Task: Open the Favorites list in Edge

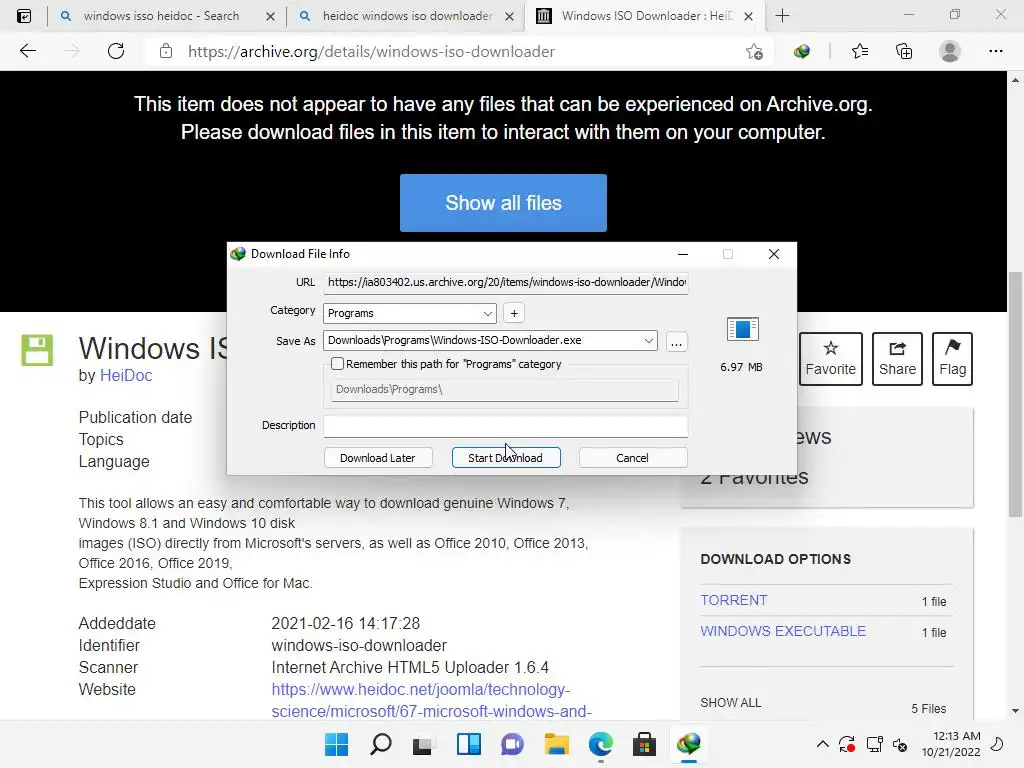Action: click(x=860, y=51)
